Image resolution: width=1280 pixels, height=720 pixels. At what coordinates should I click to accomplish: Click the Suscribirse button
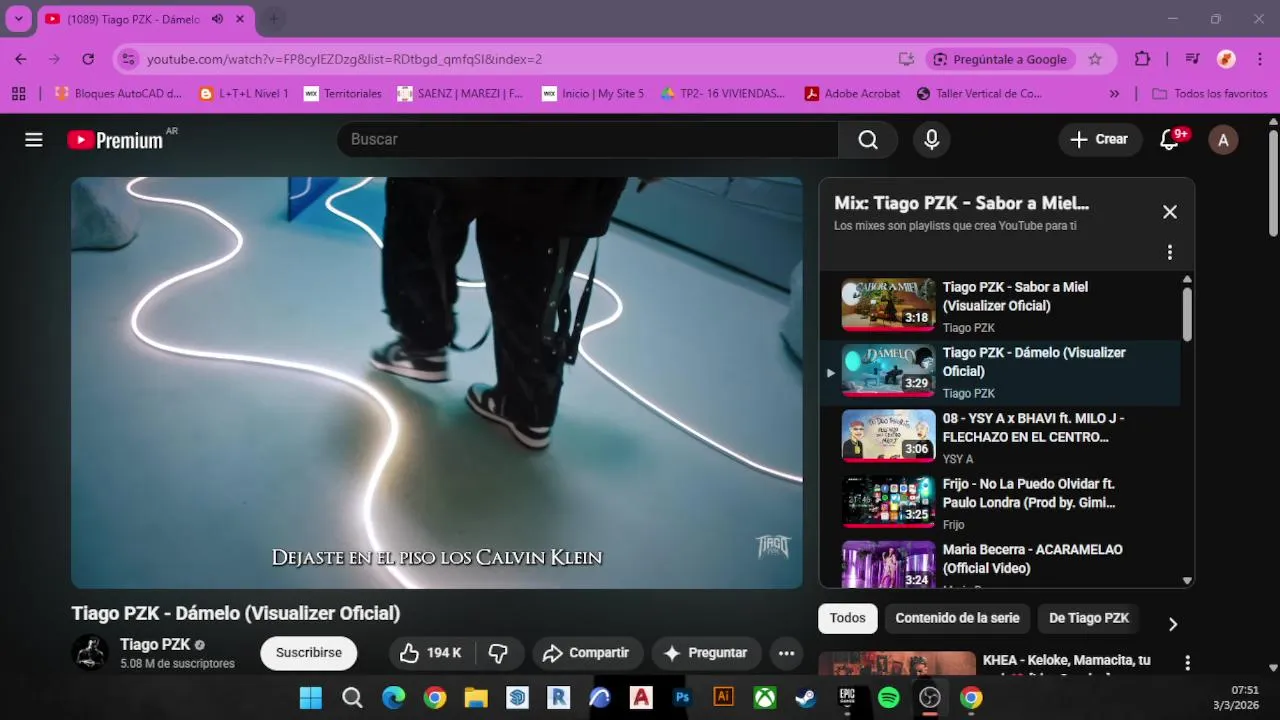pos(309,653)
